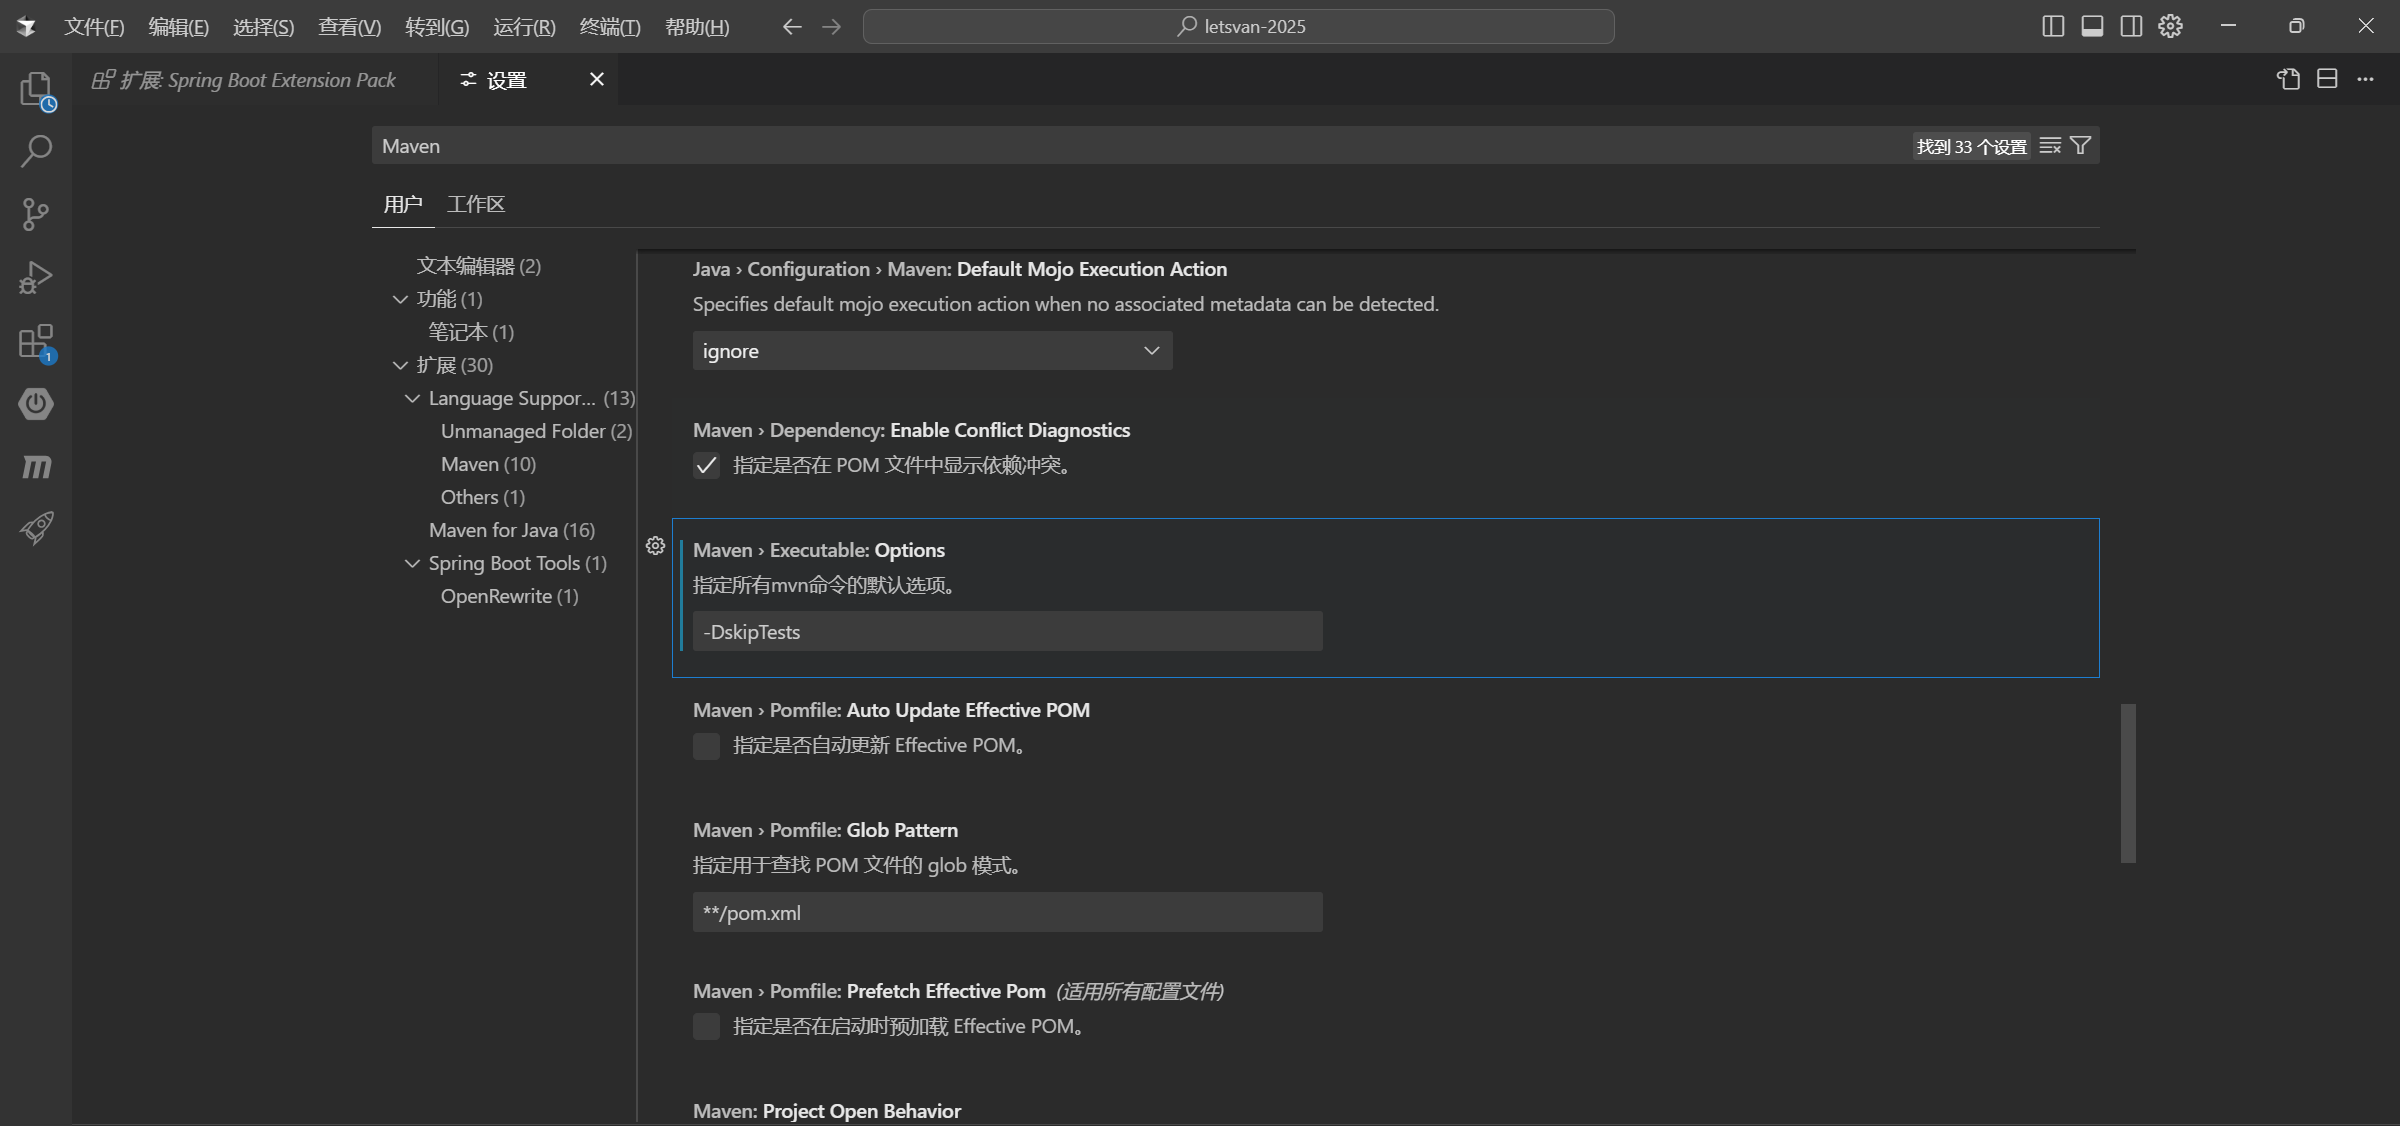Open the Extensions view

[37, 341]
